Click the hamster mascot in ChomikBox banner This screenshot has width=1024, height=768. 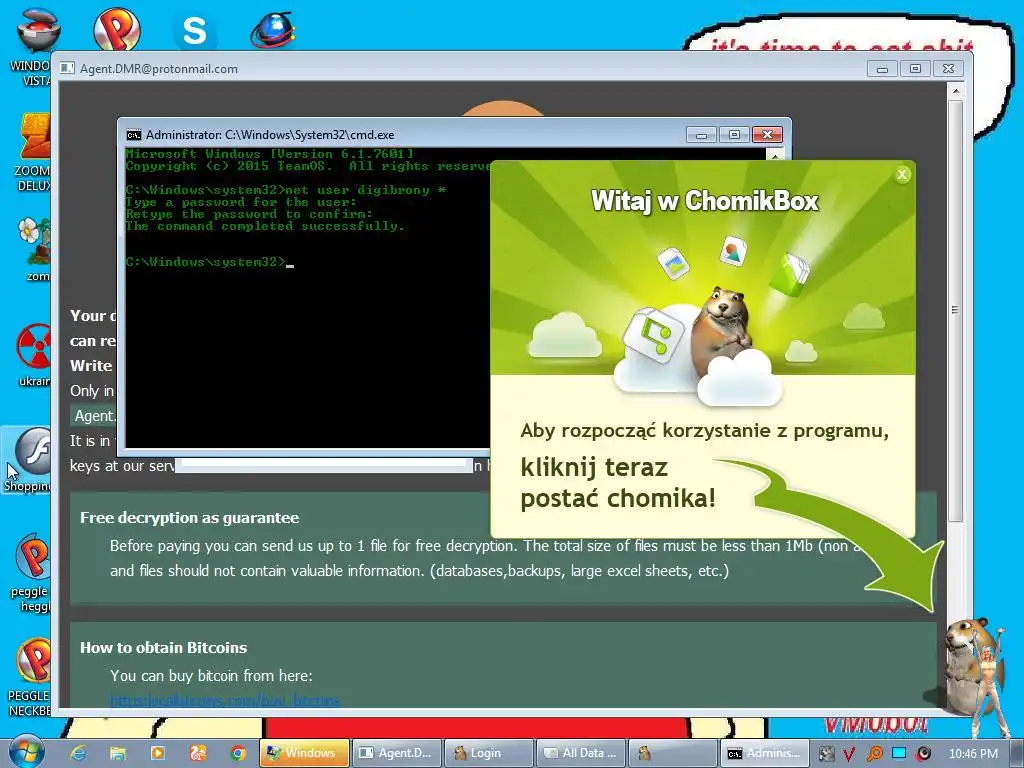724,330
